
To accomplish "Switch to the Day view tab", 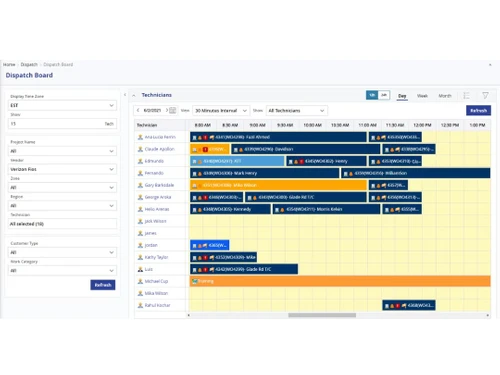I will tap(402, 96).
